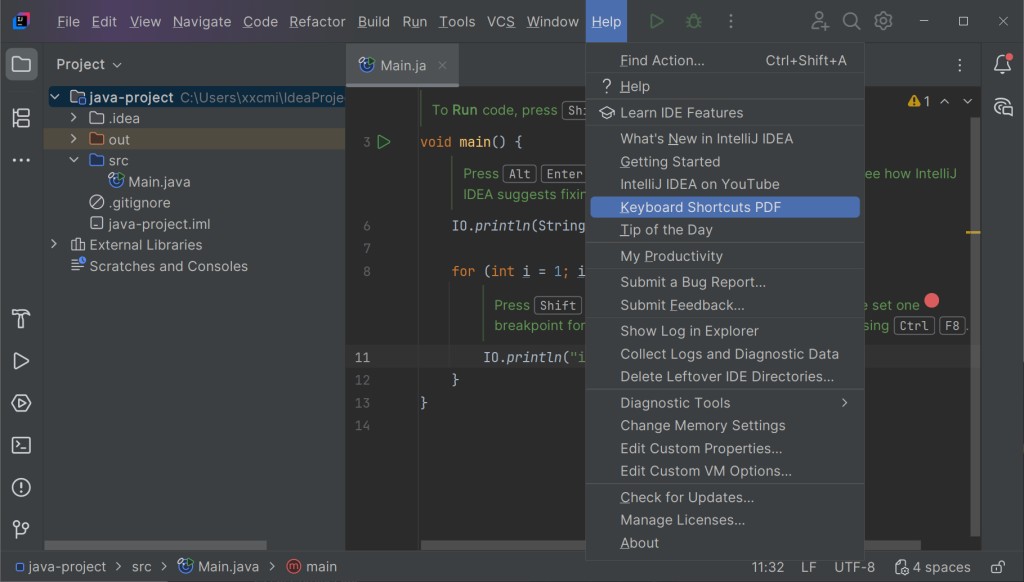Open the AI Assistant spiral icon
The width and height of the screenshot is (1024, 582).
[1002, 107]
